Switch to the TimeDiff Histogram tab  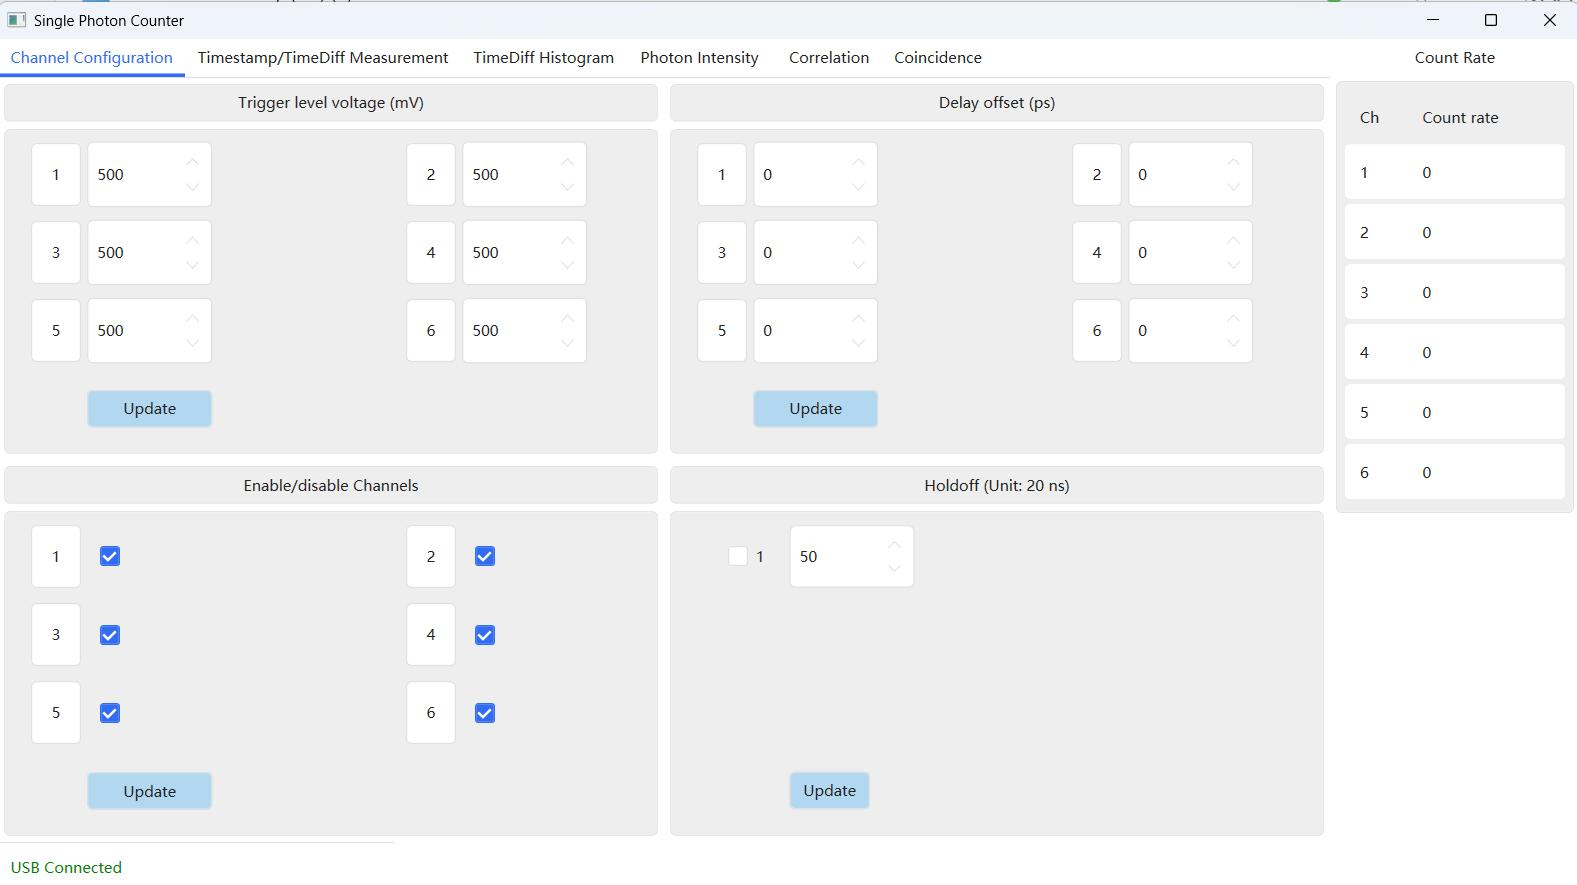point(543,58)
